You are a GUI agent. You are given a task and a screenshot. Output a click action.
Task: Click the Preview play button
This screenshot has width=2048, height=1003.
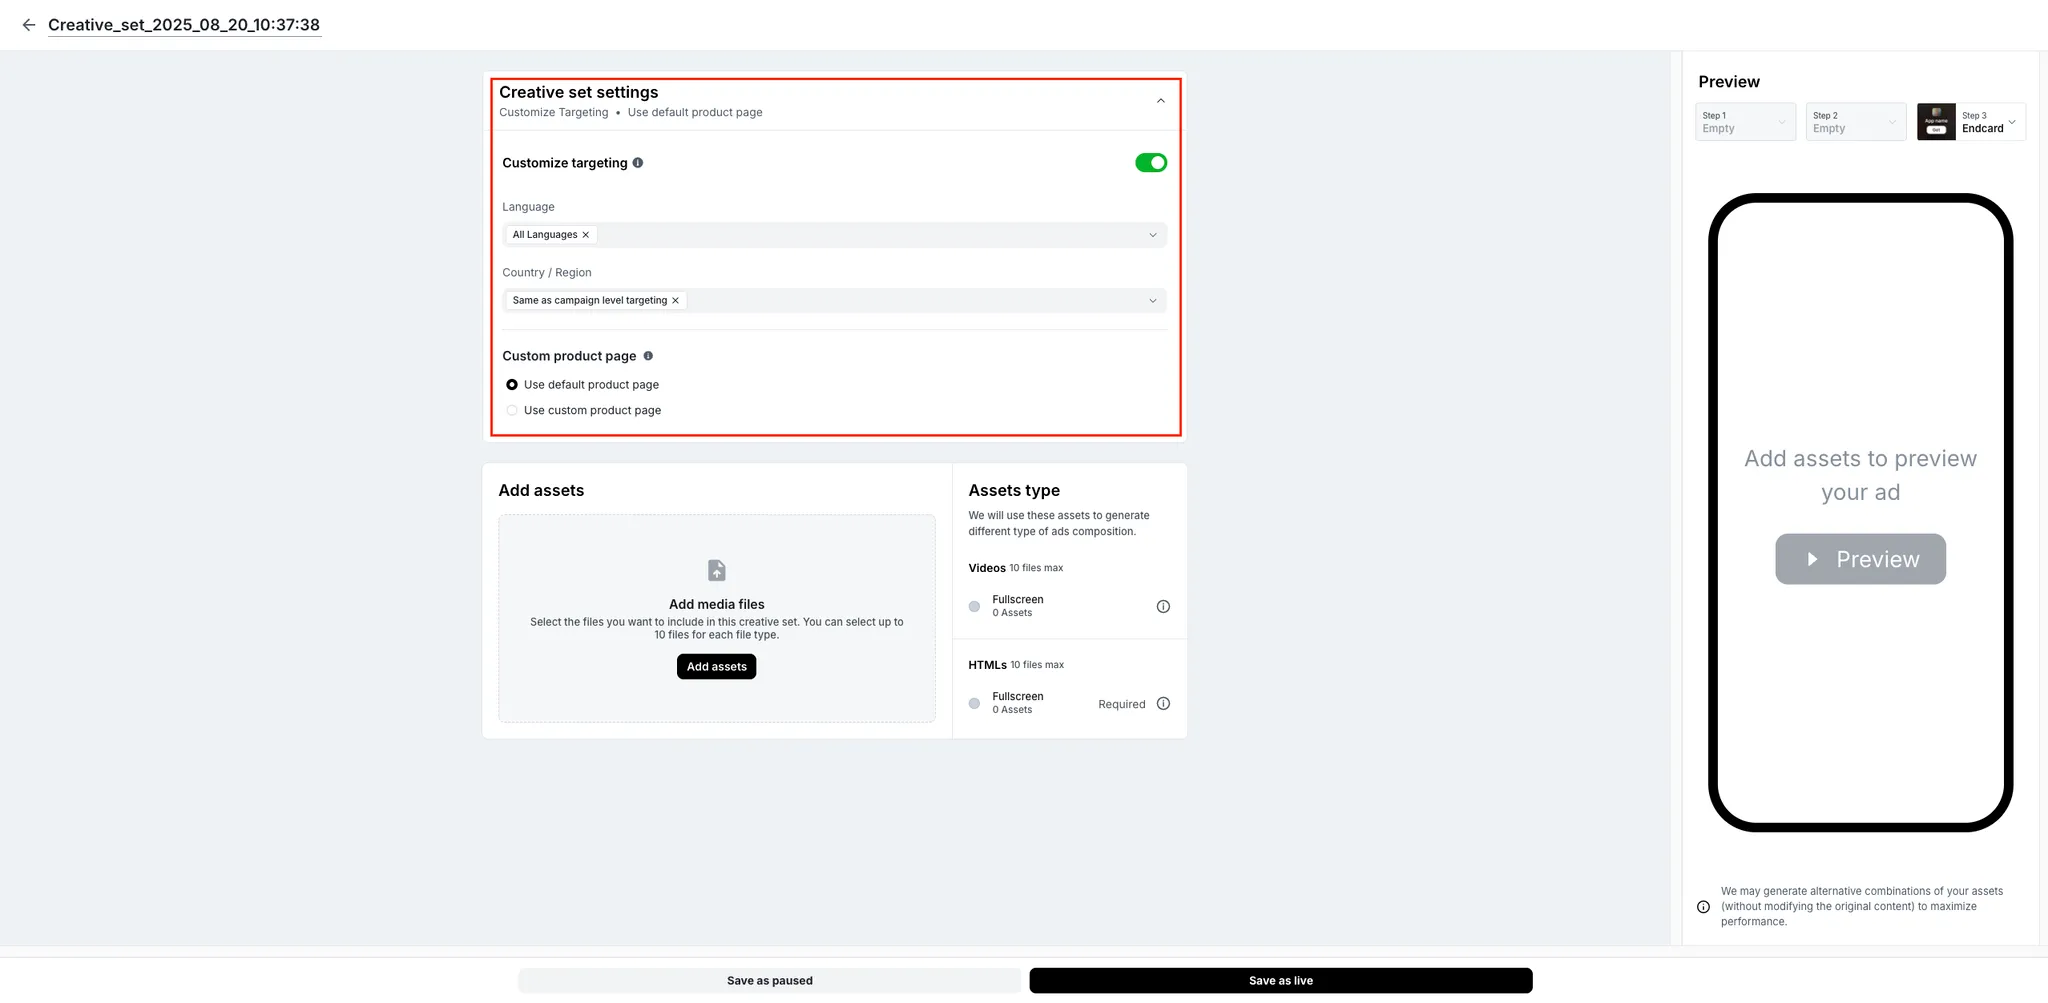1861,559
